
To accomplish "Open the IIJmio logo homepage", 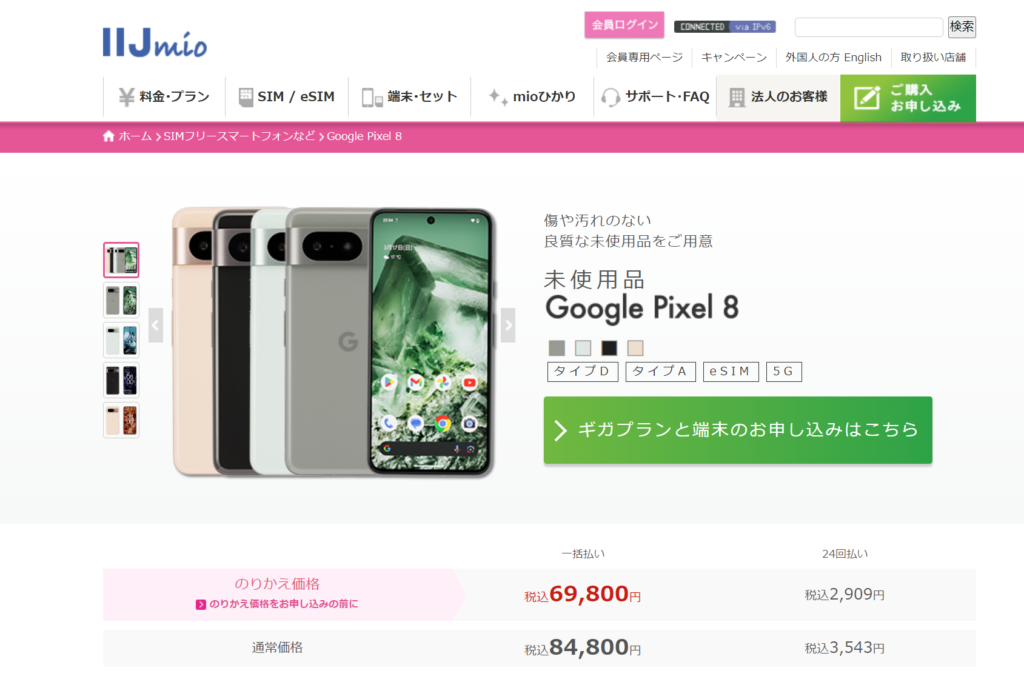I will coord(155,42).
